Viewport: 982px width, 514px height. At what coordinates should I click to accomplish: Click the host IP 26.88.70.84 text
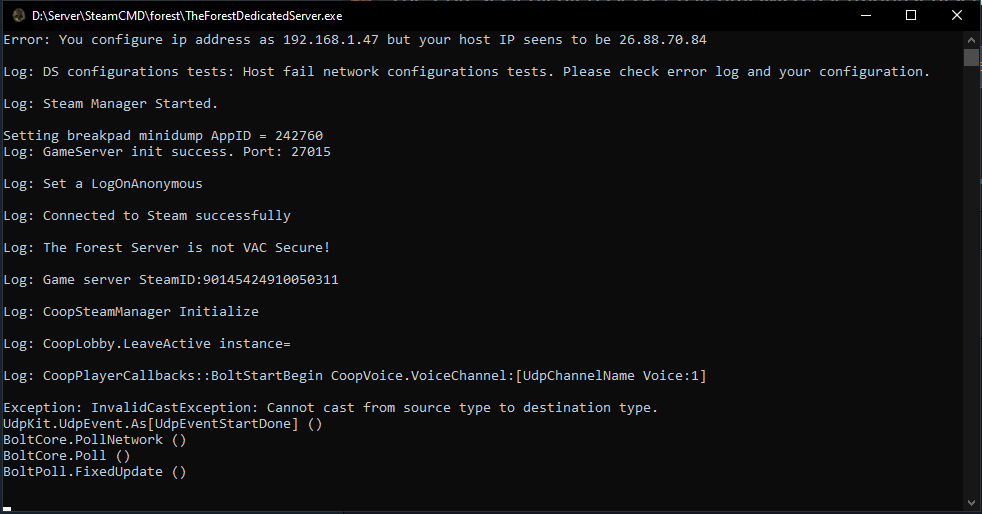tap(663, 40)
